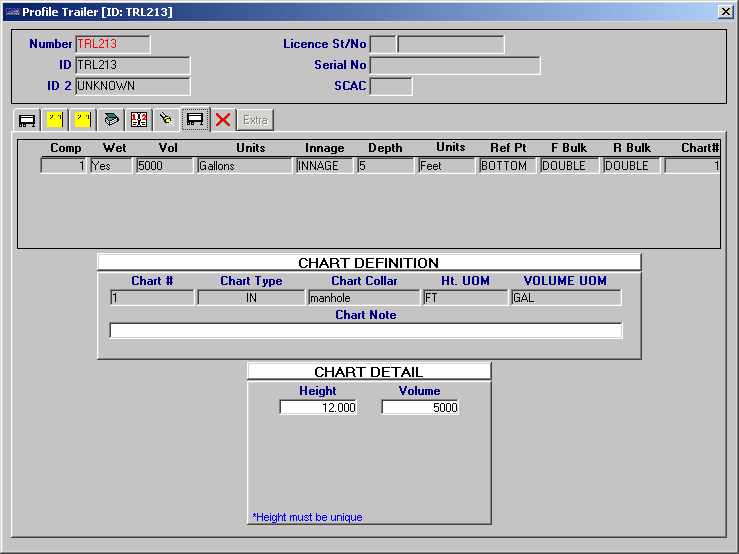Open the first trailer tab icon
739x554 pixels.
pos(27,120)
